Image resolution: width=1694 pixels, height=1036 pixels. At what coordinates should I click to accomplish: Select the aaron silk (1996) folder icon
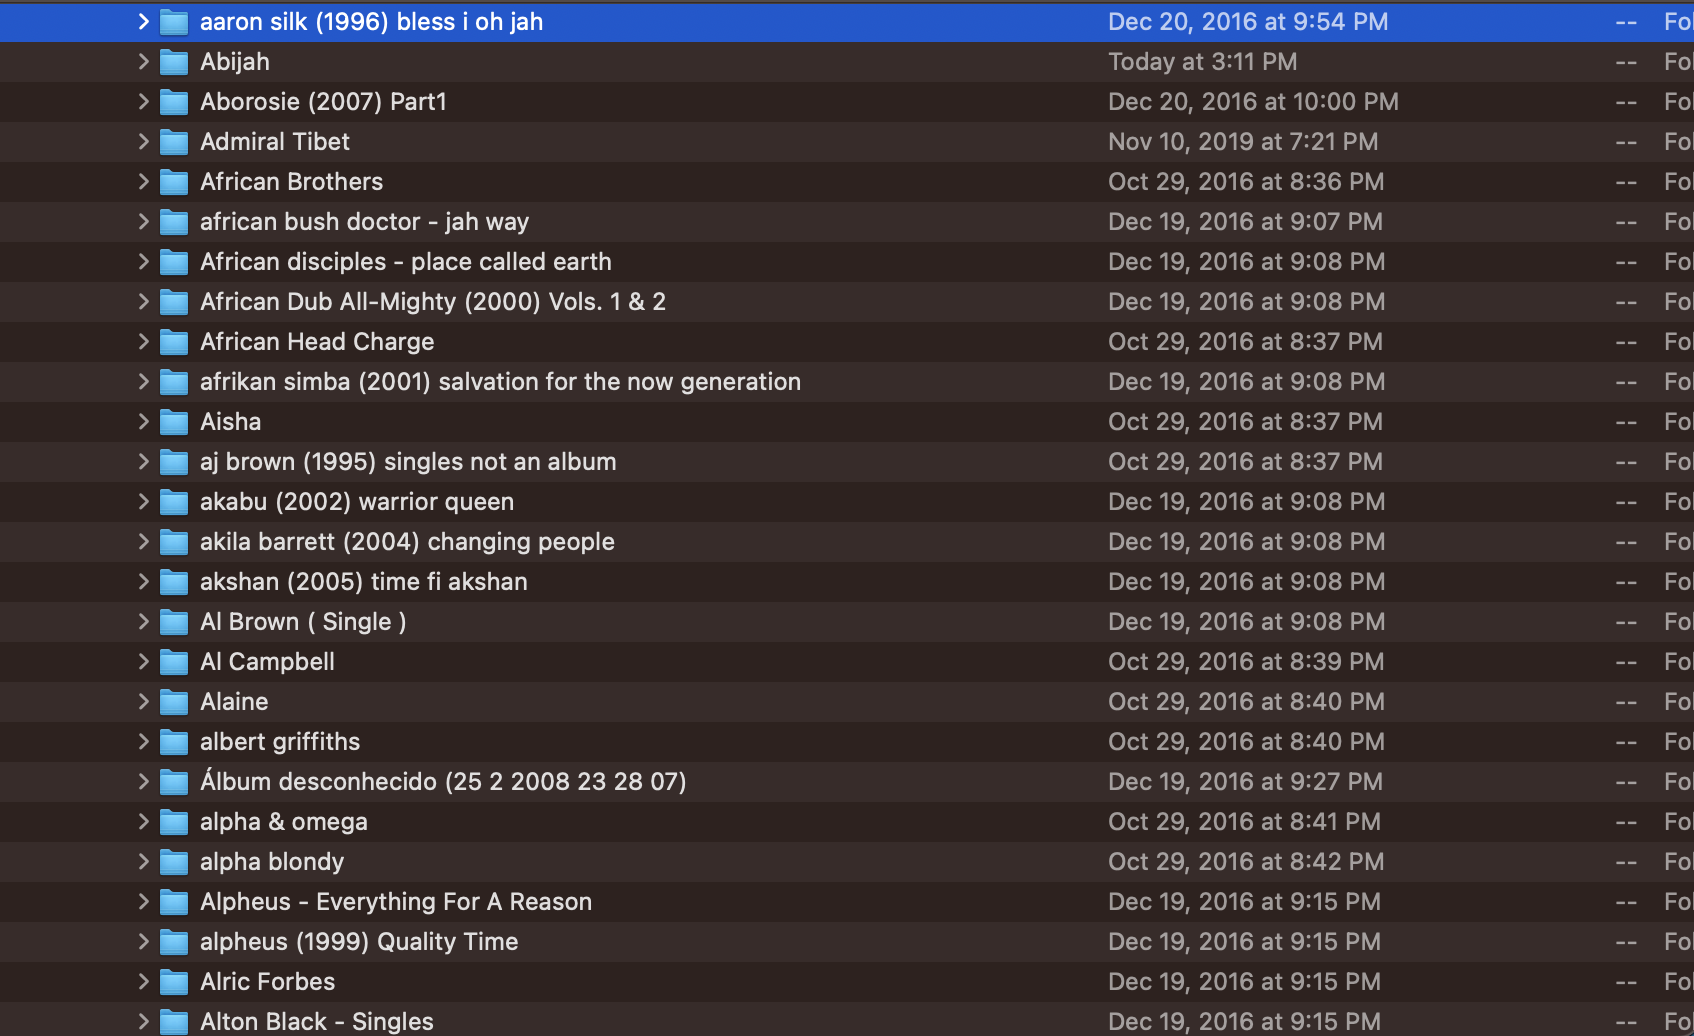coord(174,22)
